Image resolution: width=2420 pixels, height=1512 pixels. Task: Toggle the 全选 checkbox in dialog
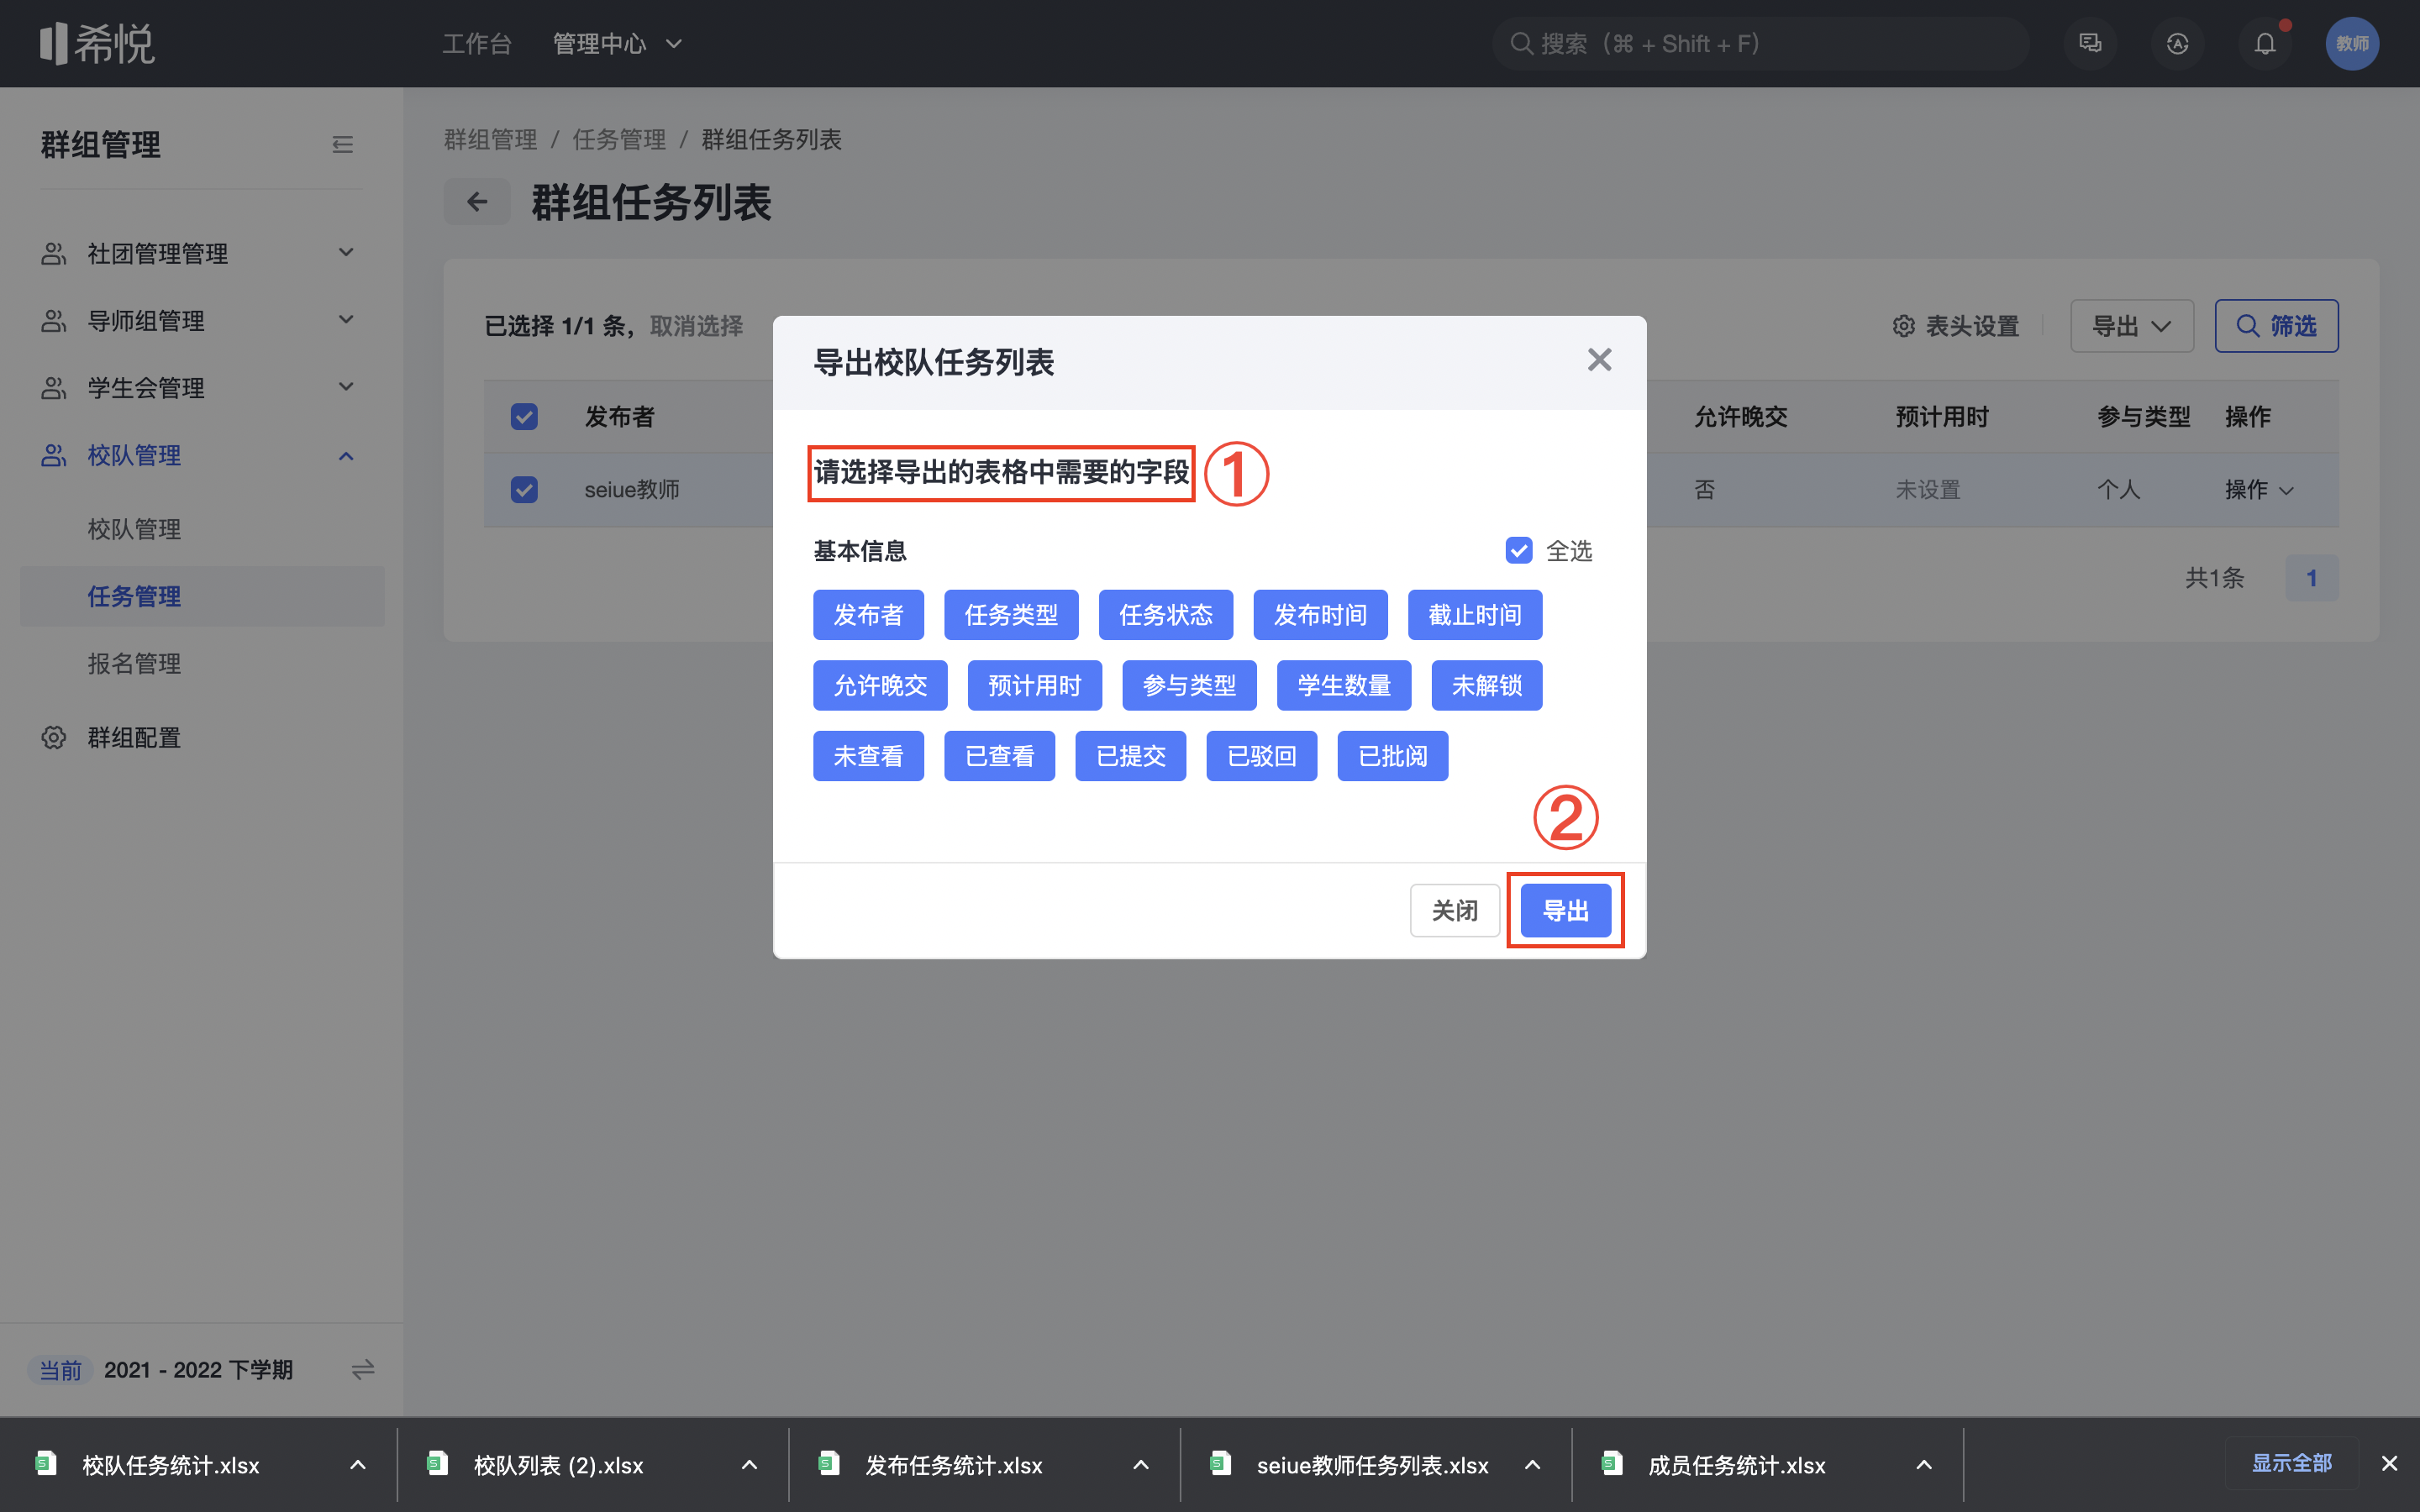point(1518,550)
